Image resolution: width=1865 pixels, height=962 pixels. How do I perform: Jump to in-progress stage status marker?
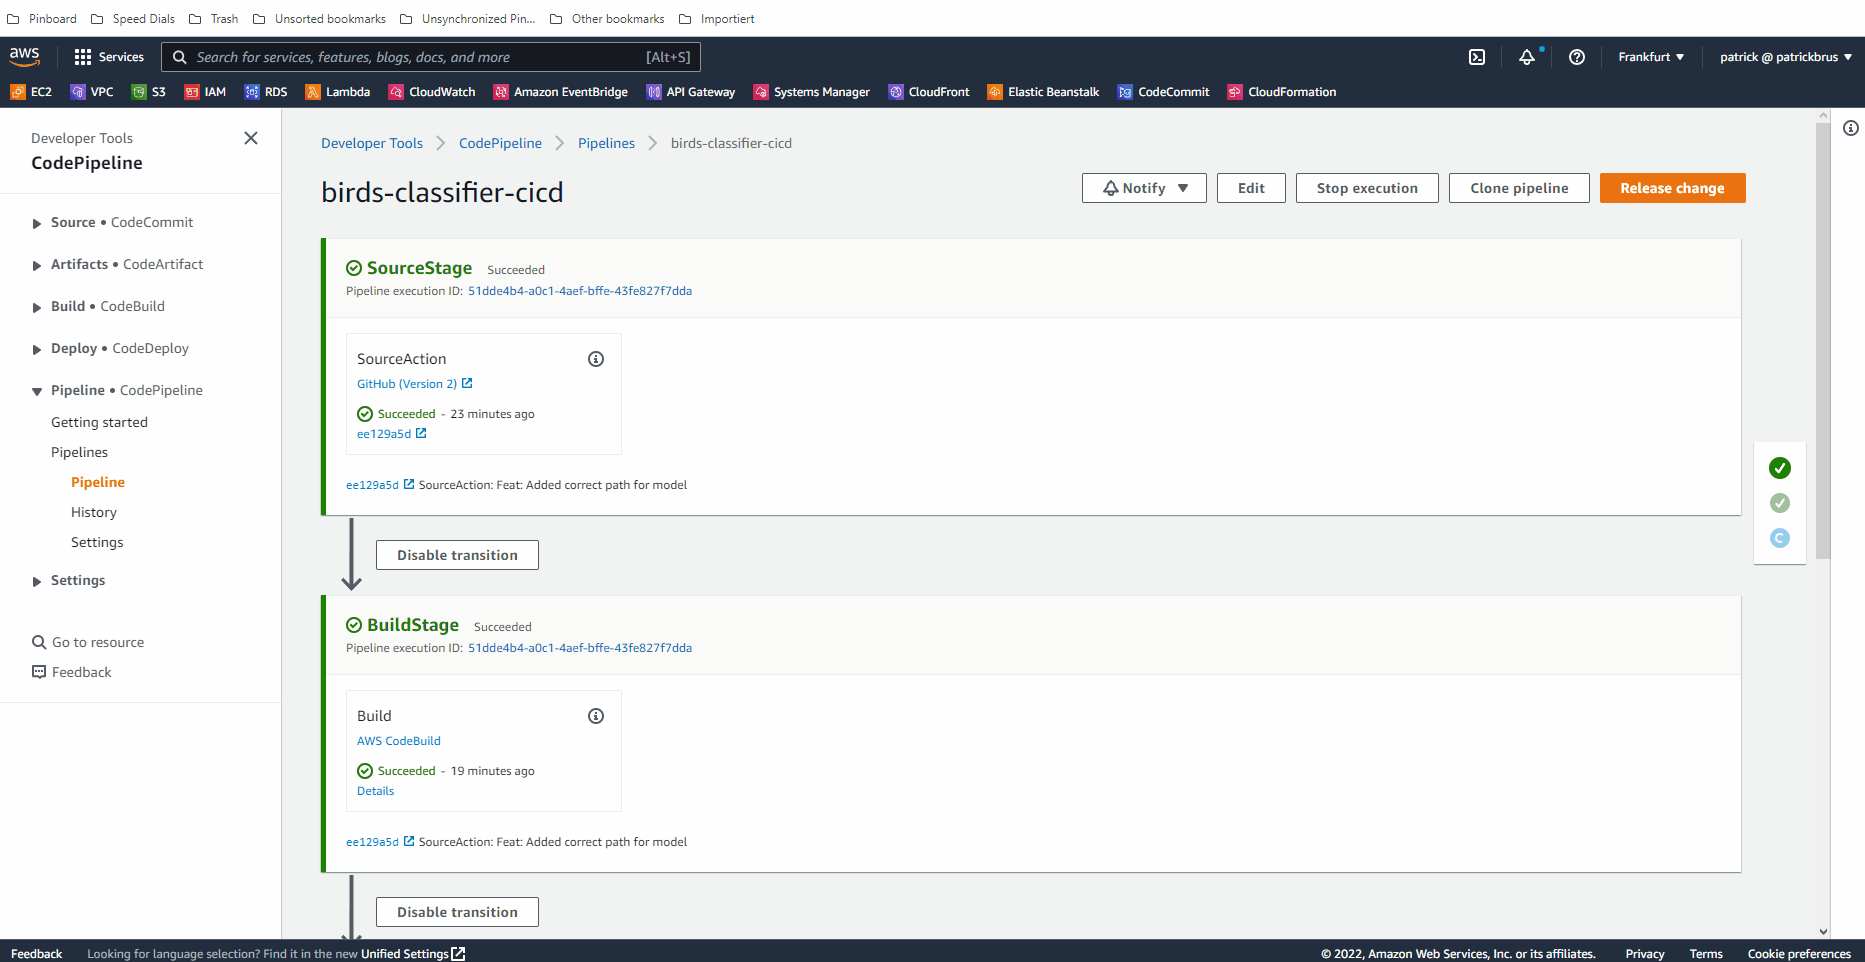coord(1780,538)
